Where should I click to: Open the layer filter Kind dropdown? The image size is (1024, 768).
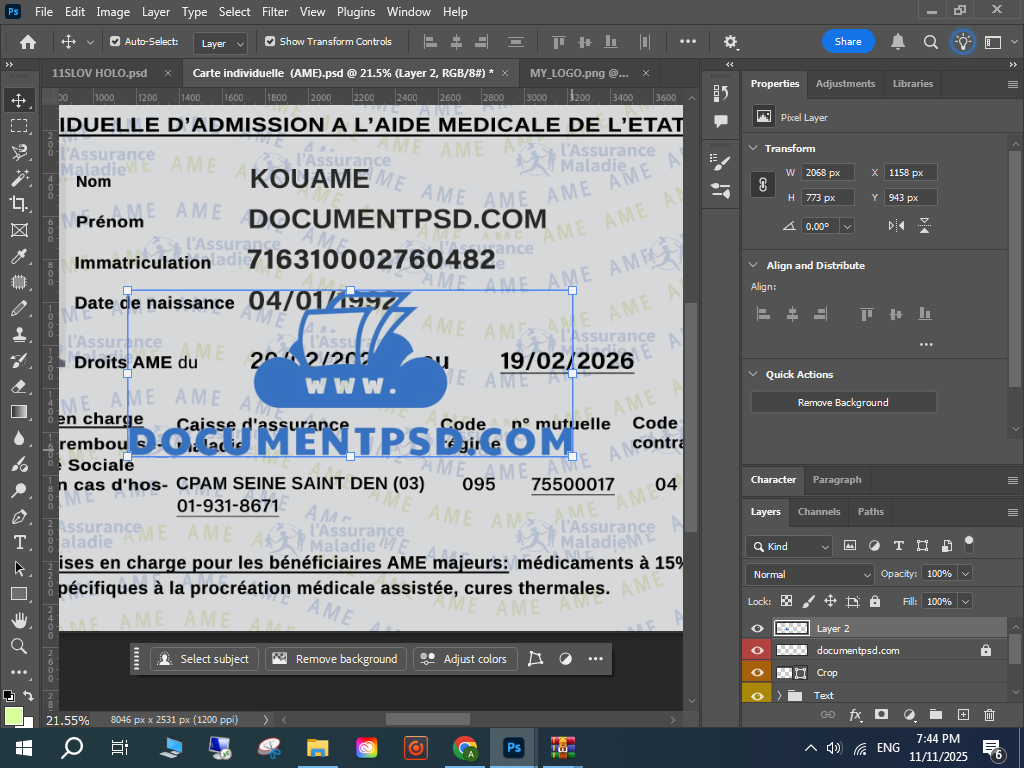click(789, 546)
